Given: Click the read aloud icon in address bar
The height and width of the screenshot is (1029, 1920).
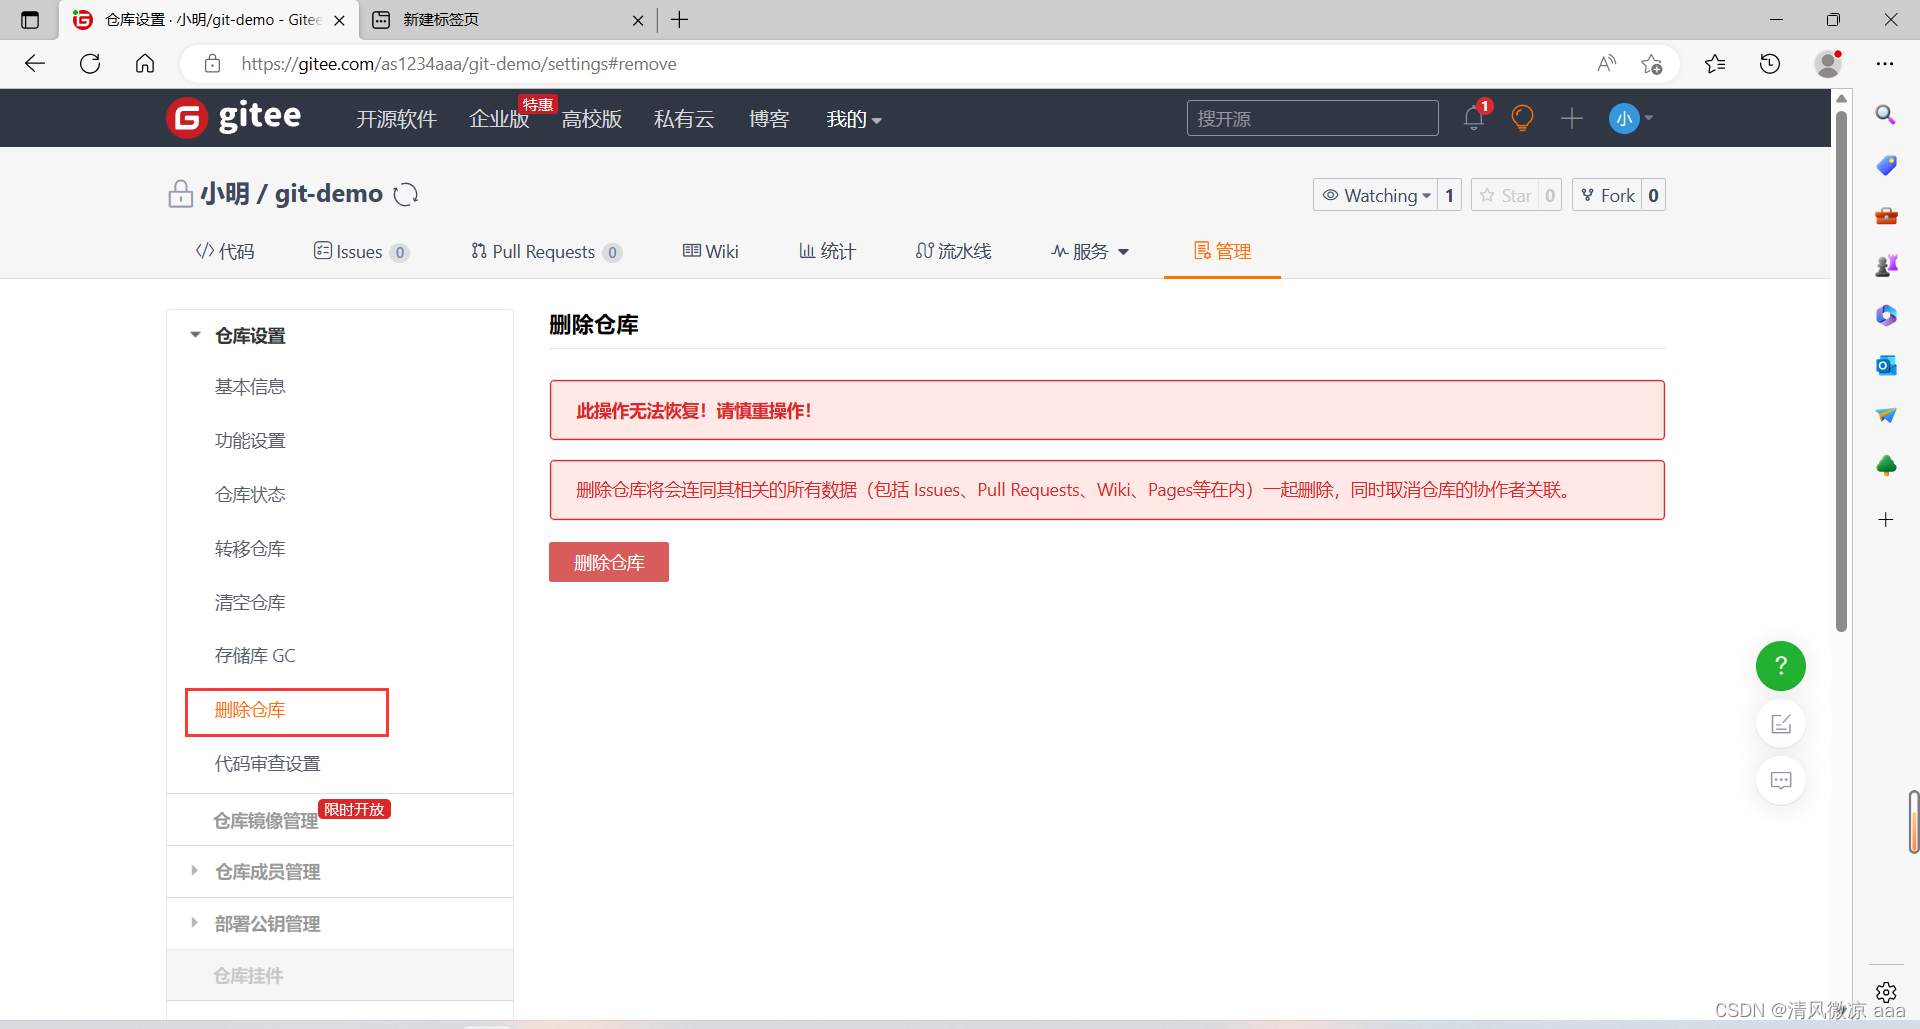Looking at the screenshot, I should (1606, 63).
